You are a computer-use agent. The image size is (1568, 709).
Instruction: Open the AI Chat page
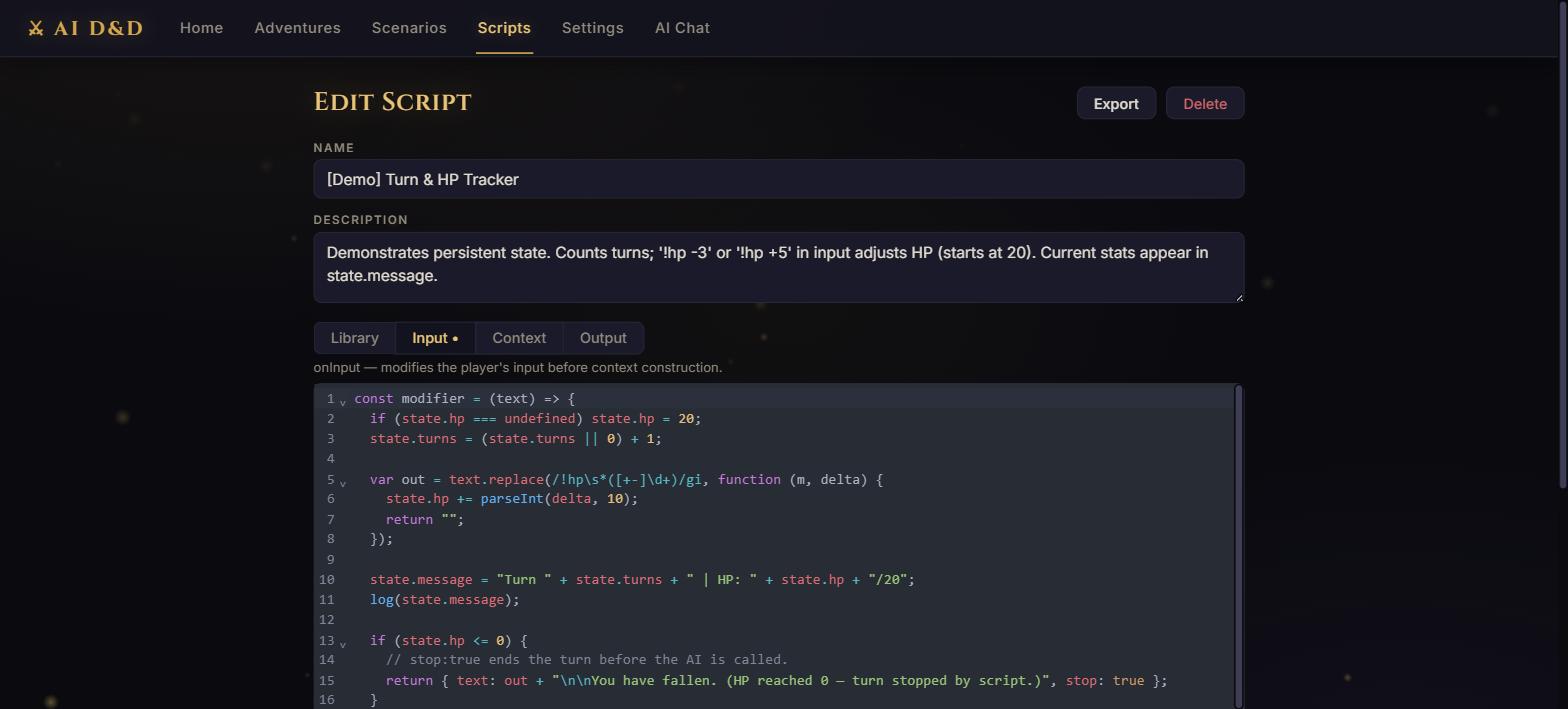pyautogui.click(x=682, y=28)
